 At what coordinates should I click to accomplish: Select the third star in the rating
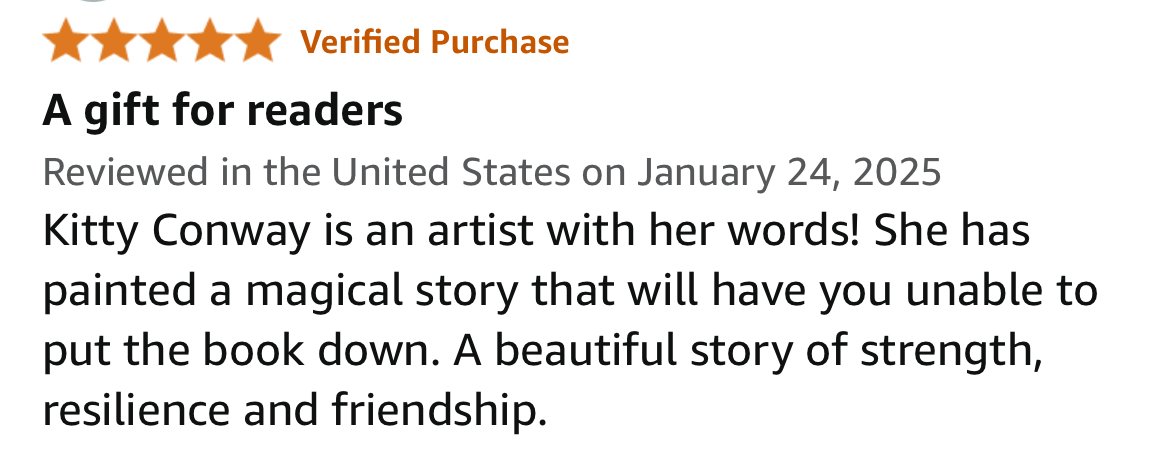coord(161,40)
